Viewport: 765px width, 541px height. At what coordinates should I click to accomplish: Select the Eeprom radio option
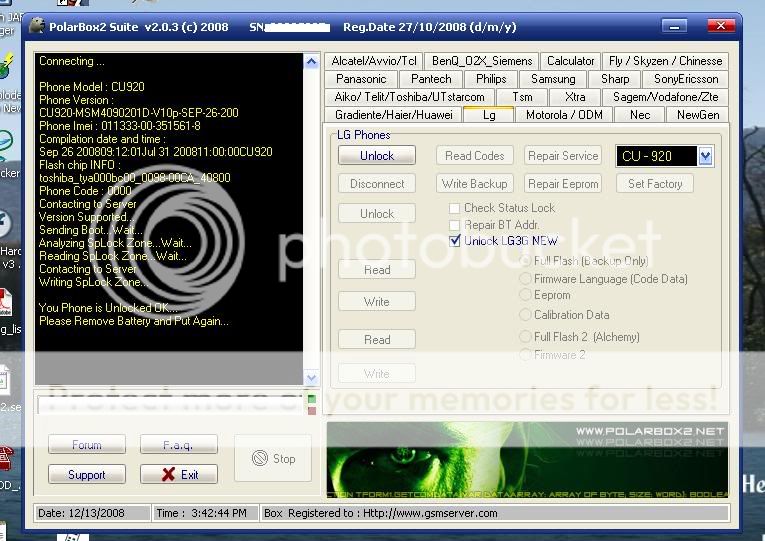[x=525, y=295]
